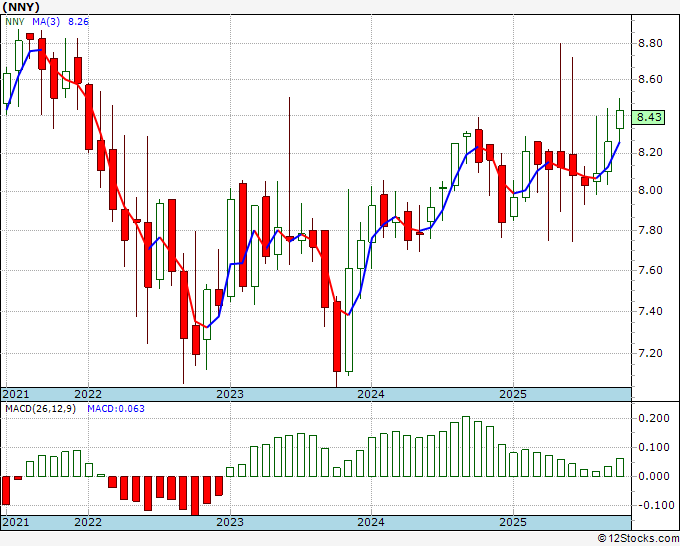Click the 8.00 price axis label
The height and width of the screenshot is (546, 680).
click(650, 190)
